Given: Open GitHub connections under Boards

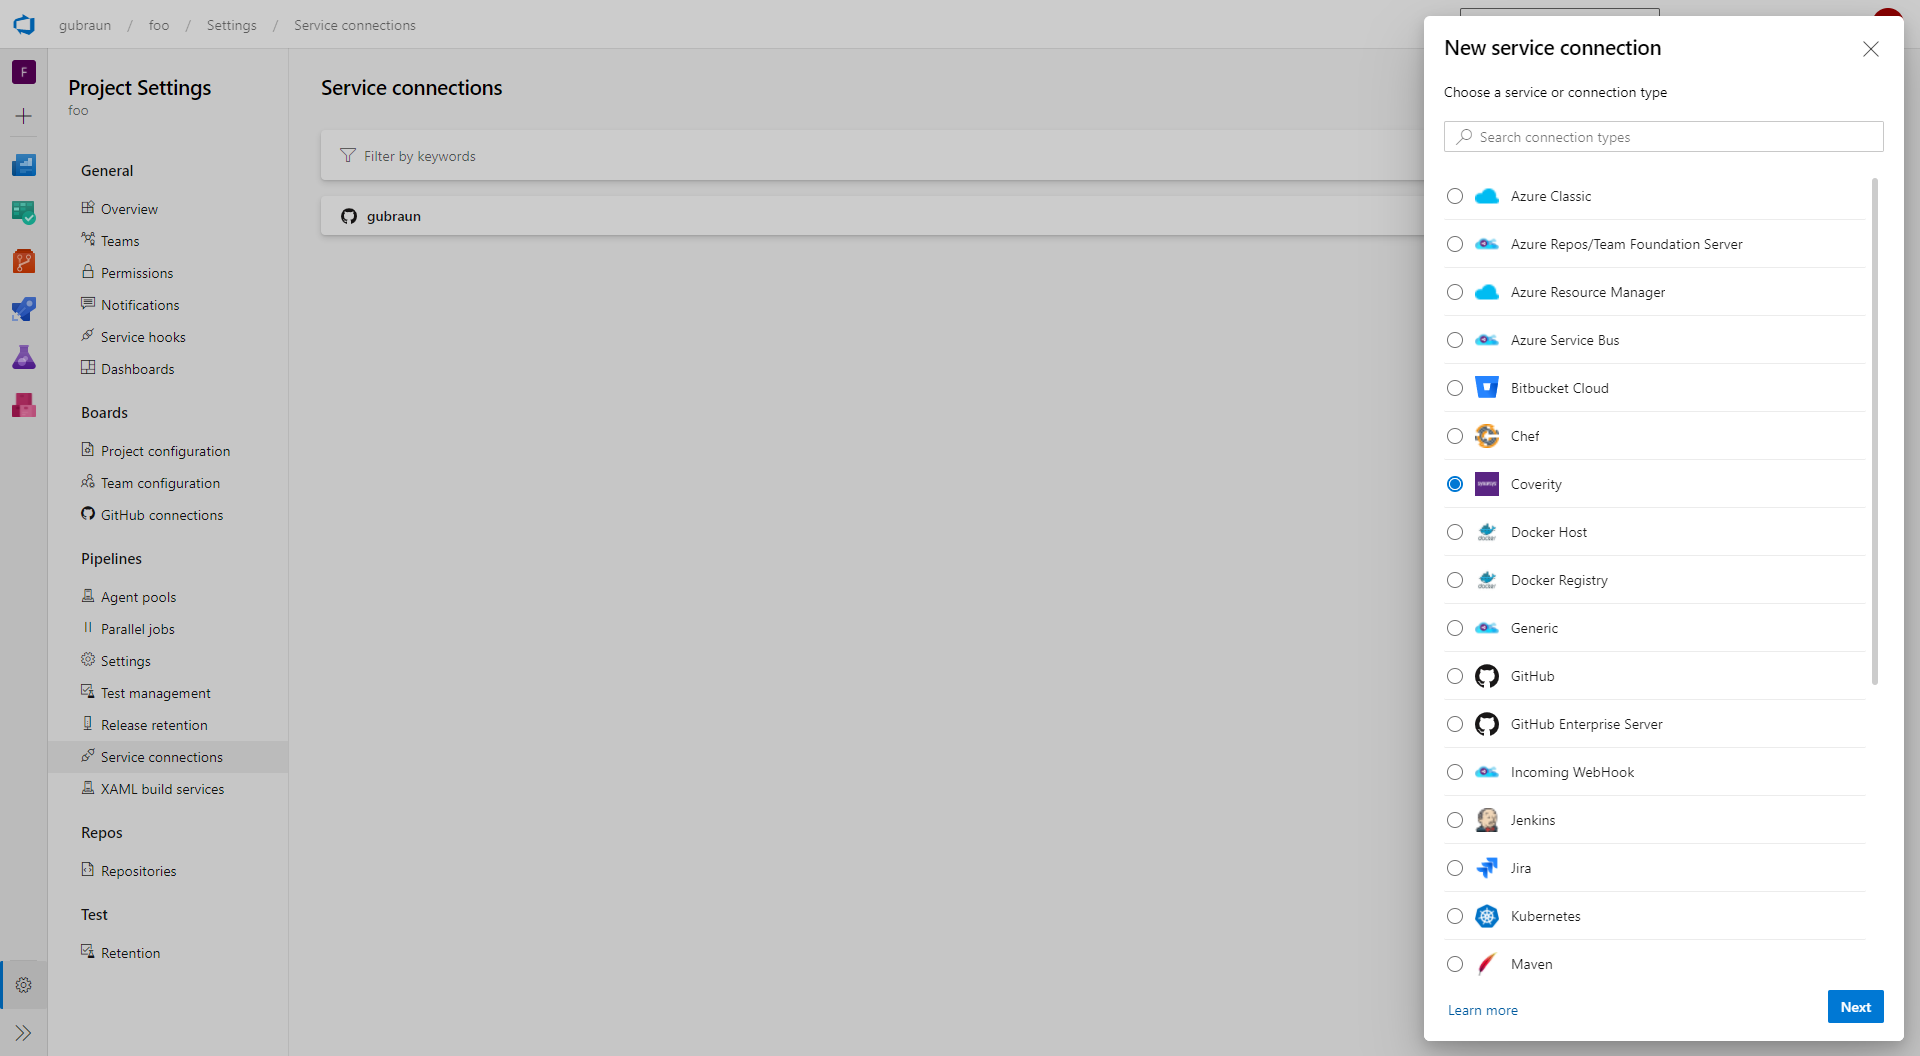Looking at the screenshot, I should coord(162,515).
